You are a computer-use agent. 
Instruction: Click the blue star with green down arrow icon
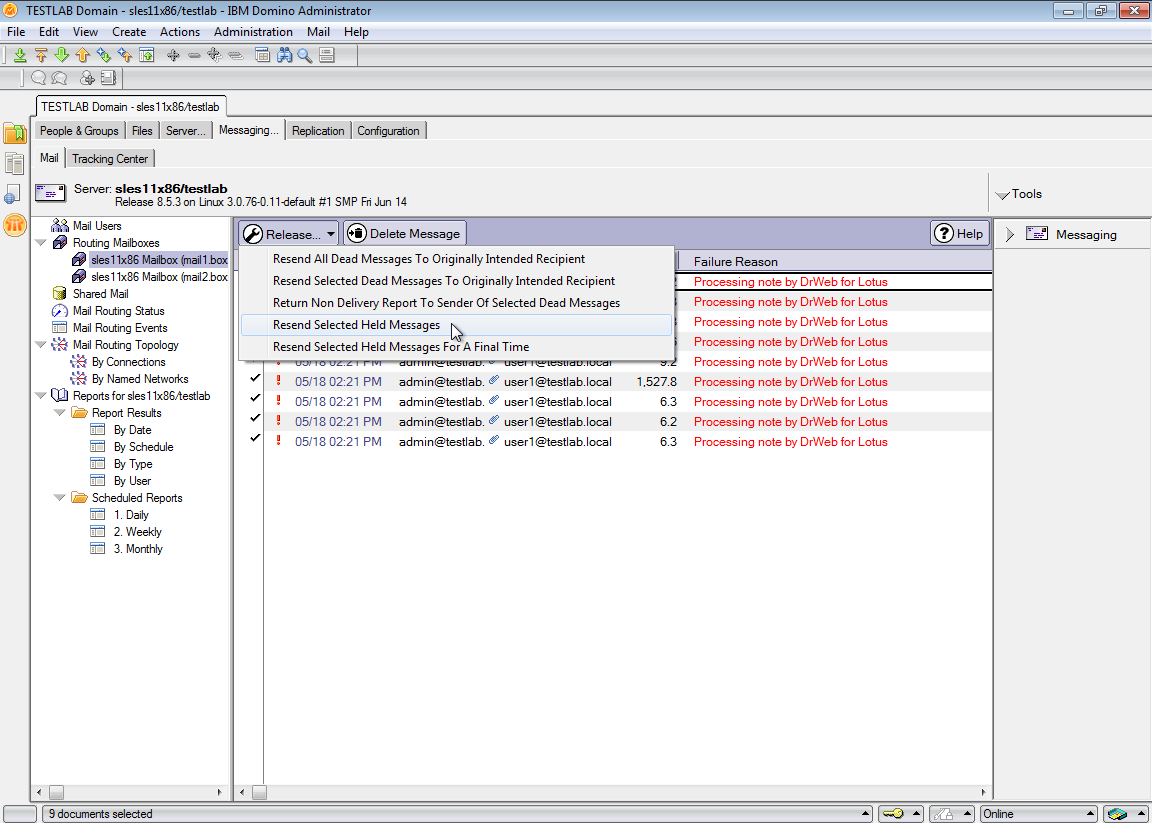coord(104,55)
